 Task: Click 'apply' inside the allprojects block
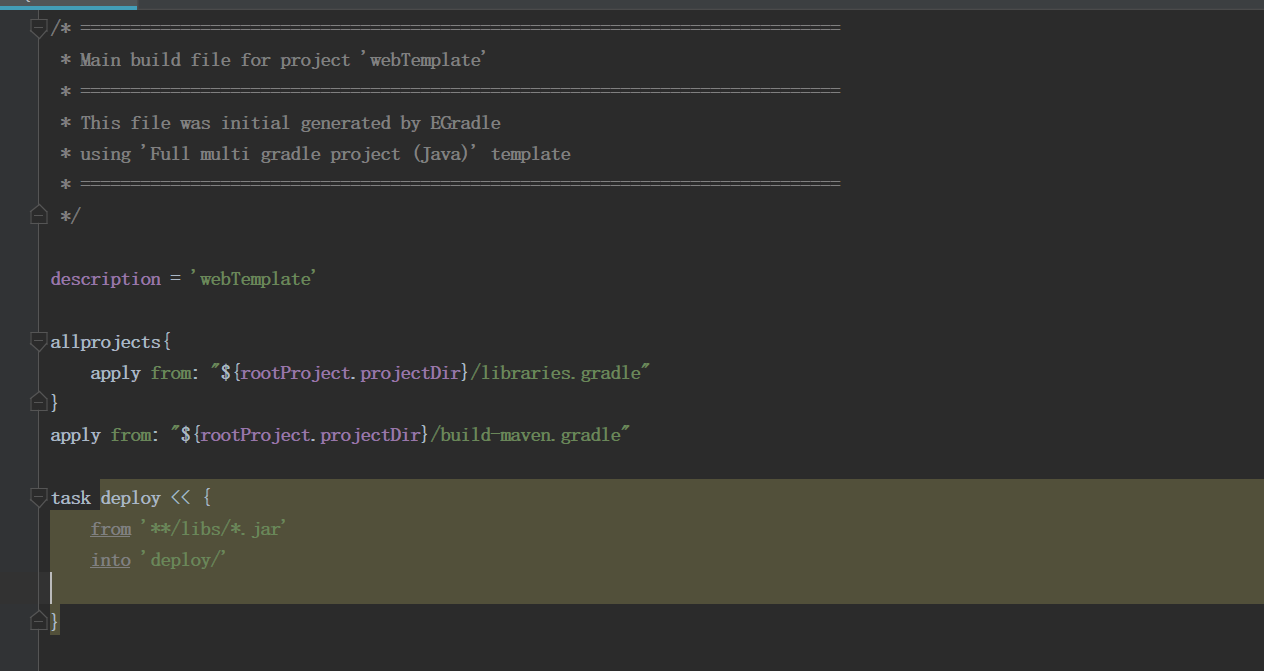point(116,373)
